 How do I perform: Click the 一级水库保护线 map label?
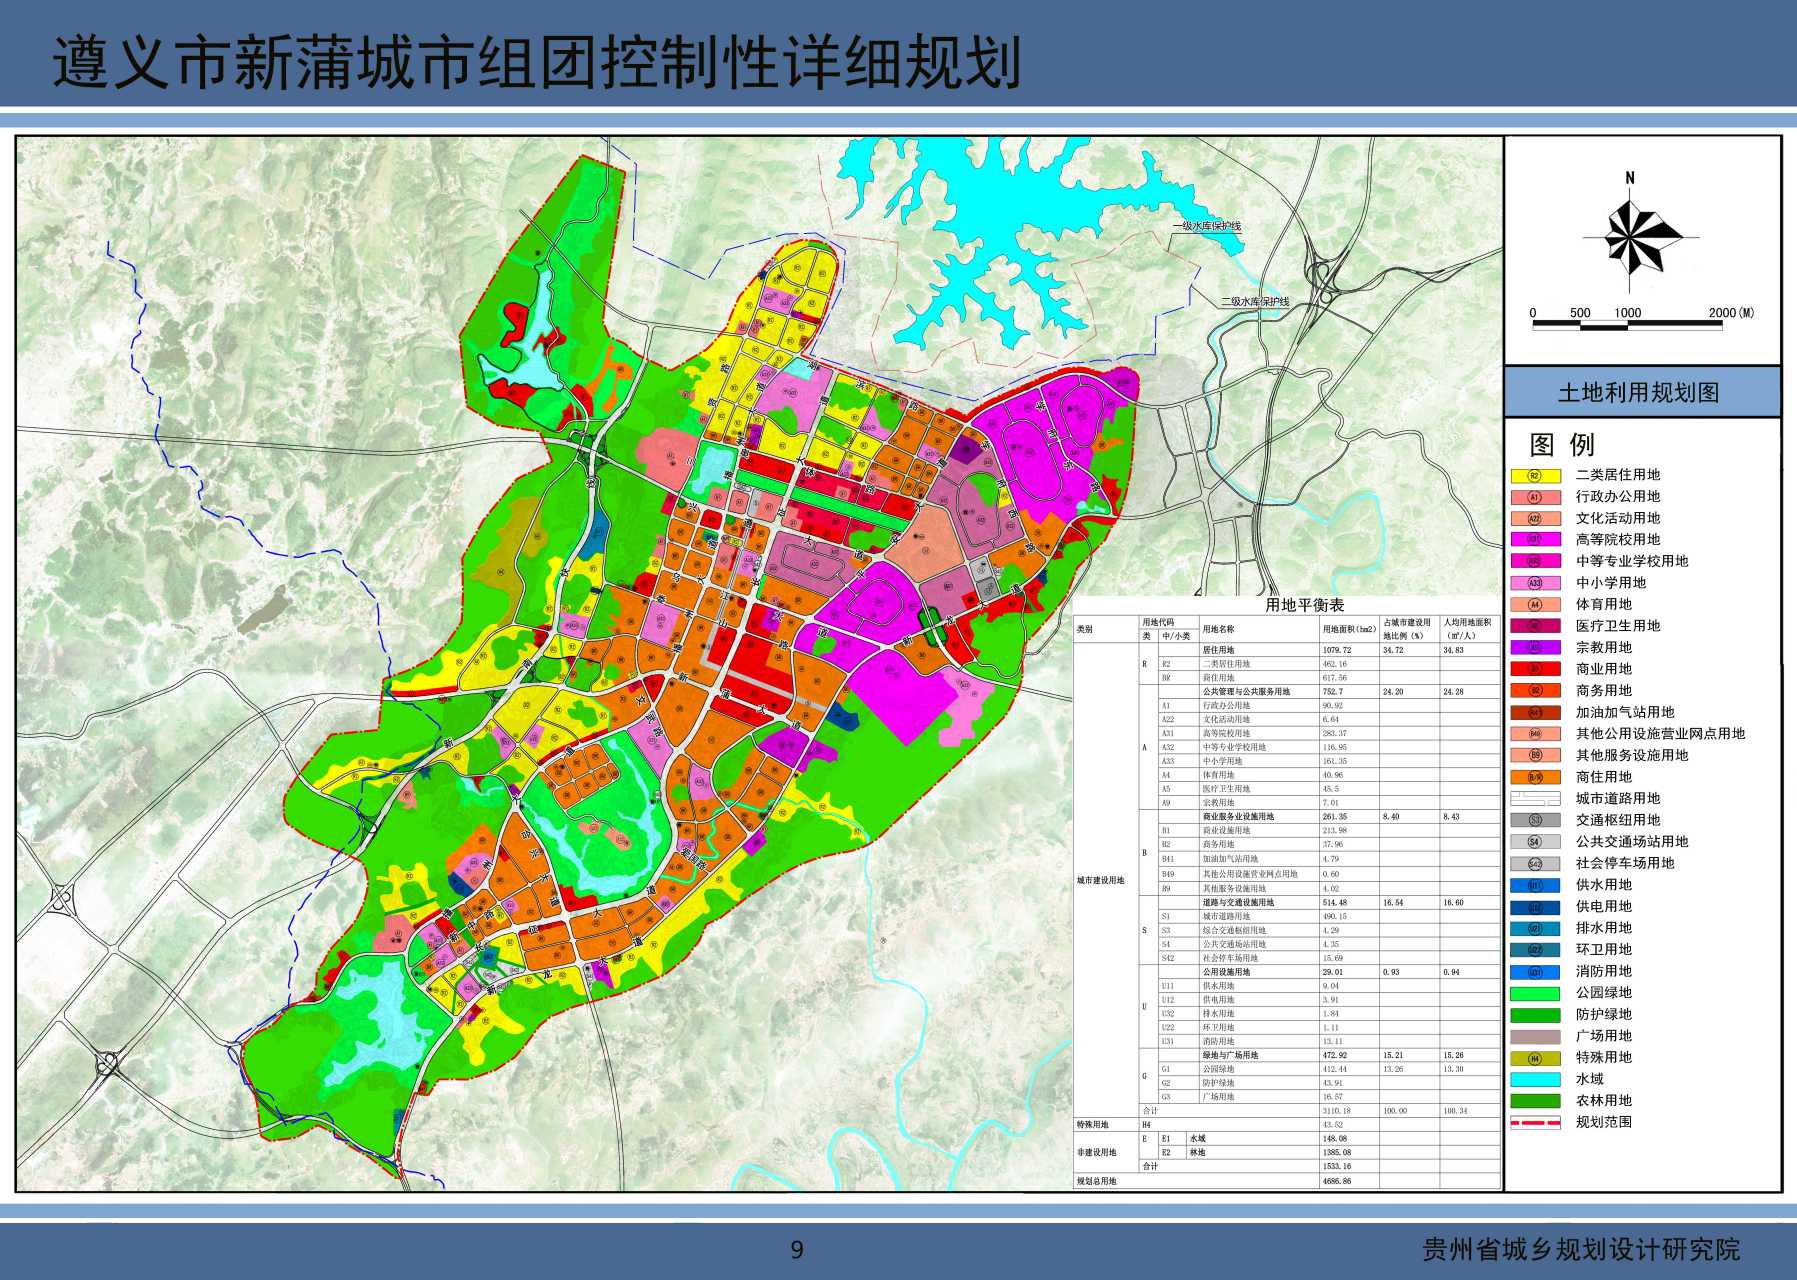1207,226
